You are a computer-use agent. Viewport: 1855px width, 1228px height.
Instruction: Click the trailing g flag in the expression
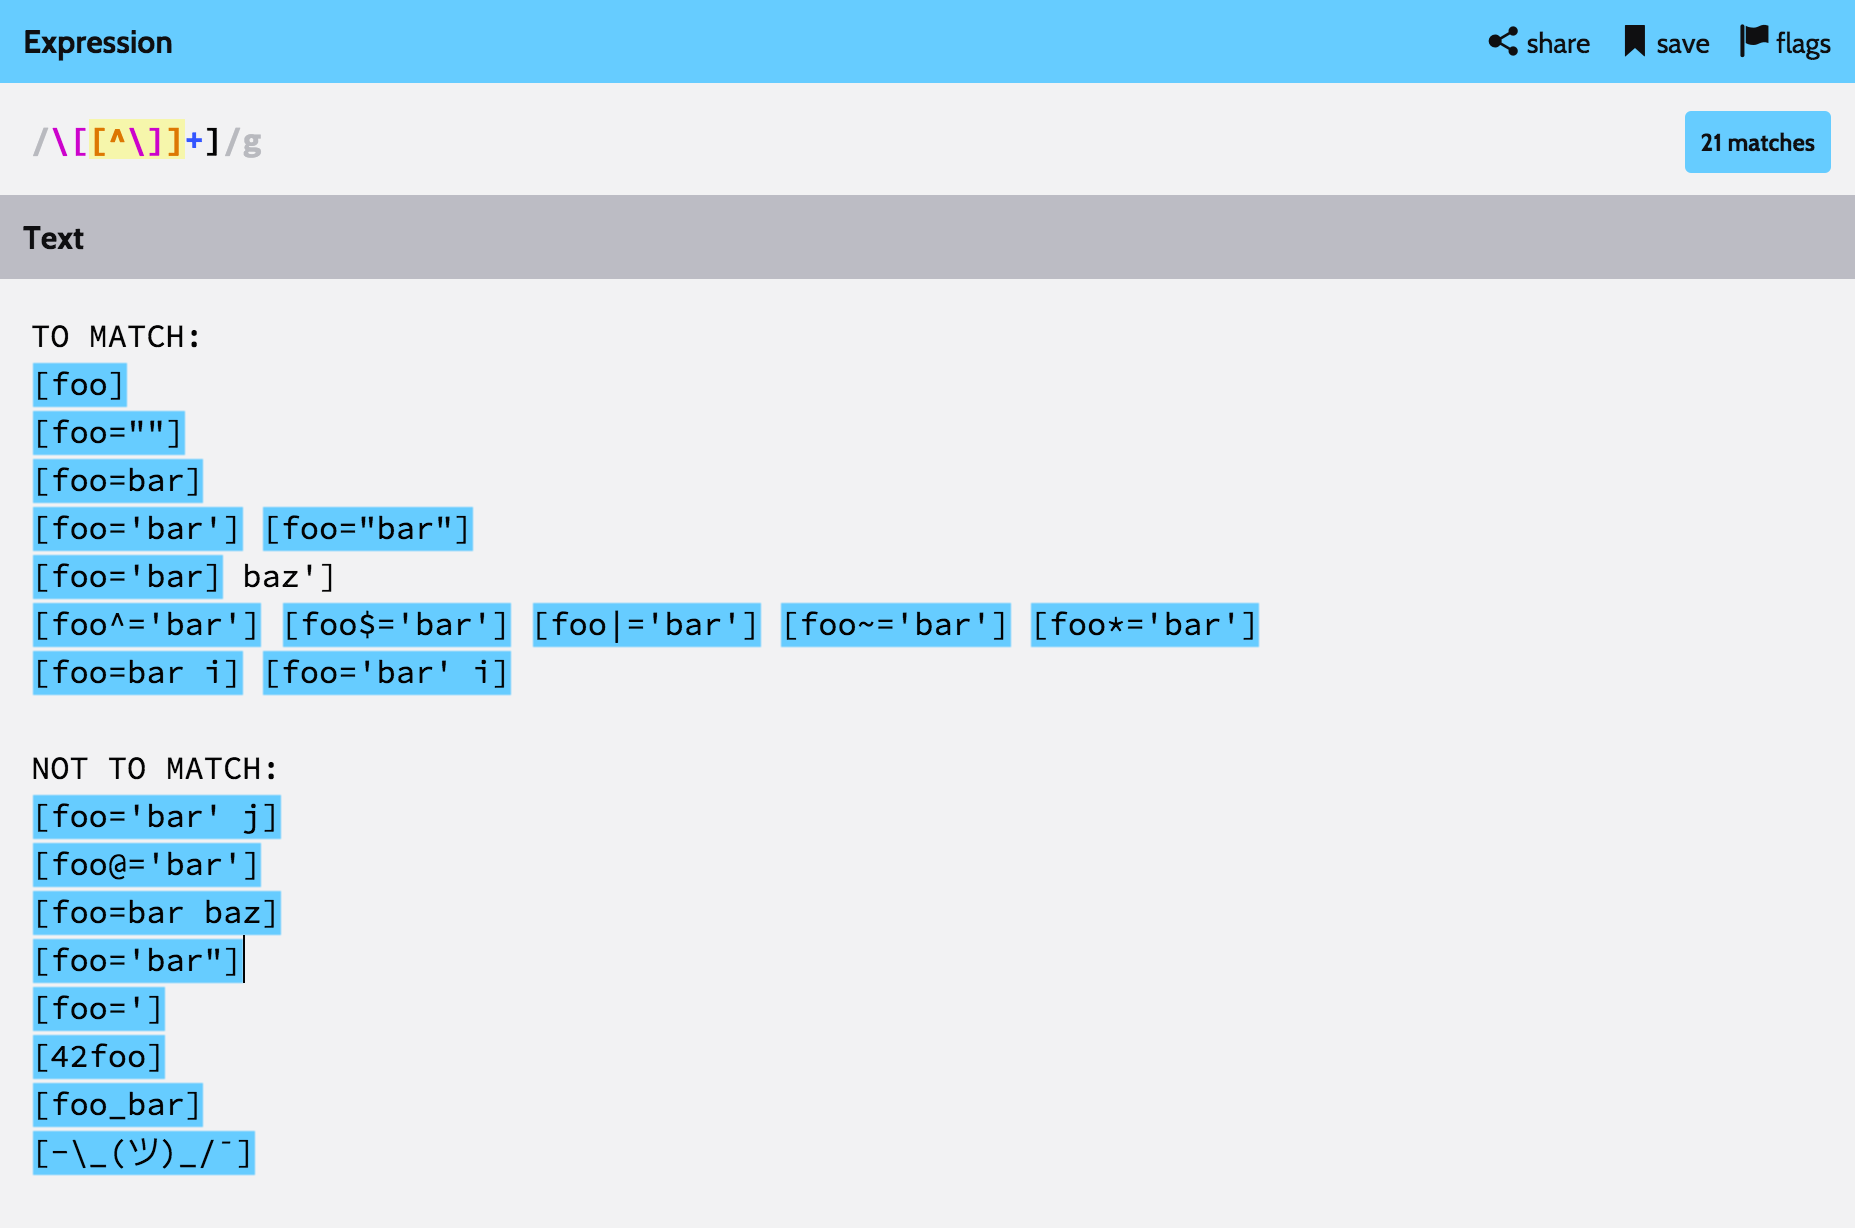coord(252,142)
